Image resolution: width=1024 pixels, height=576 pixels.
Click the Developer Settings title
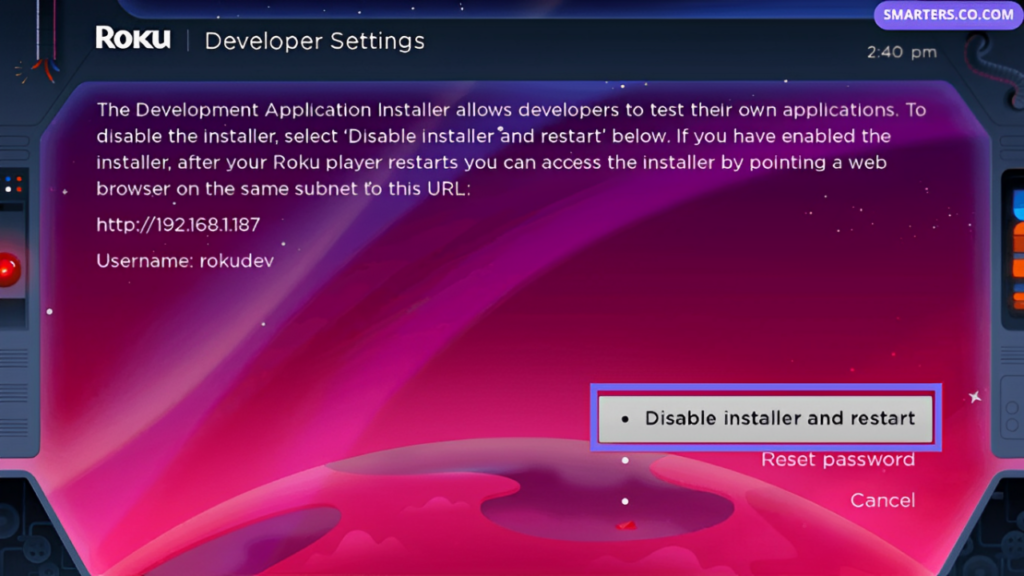click(315, 41)
